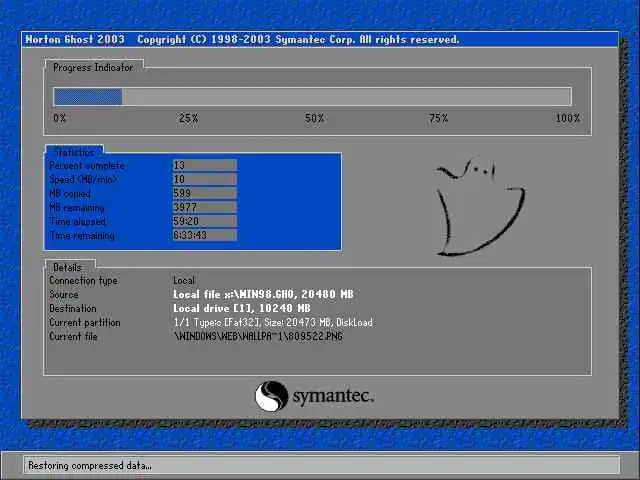Click the Speed (MB/min) label

pyautogui.click(x=83, y=180)
